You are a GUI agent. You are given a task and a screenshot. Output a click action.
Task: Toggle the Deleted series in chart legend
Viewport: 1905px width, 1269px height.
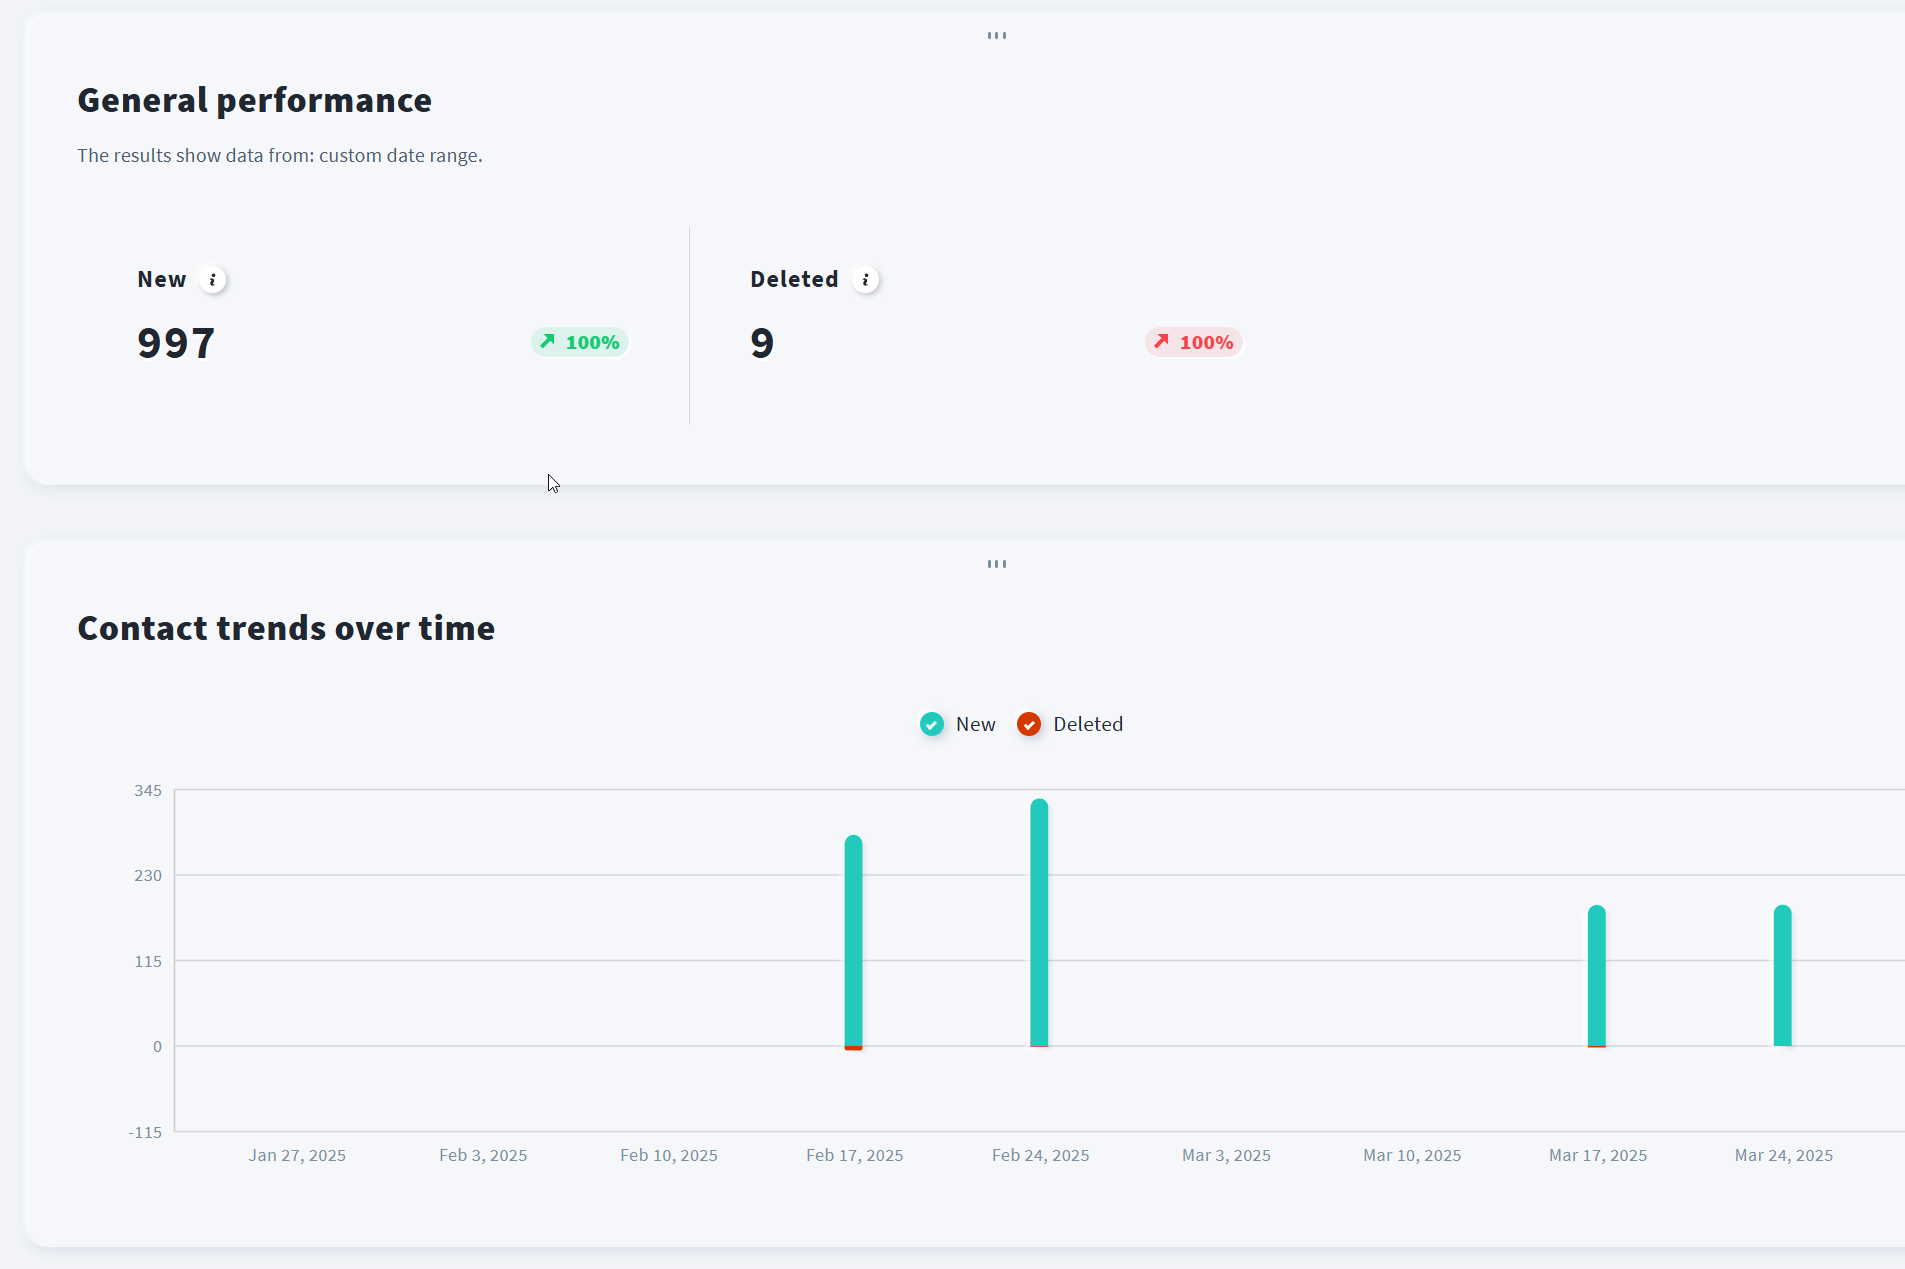(1070, 724)
